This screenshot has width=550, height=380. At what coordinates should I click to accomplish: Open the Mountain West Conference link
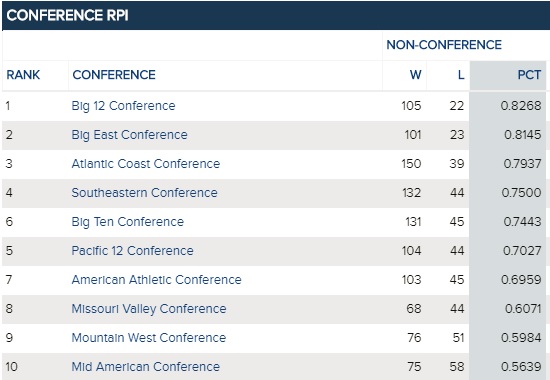tap(149, 338)
